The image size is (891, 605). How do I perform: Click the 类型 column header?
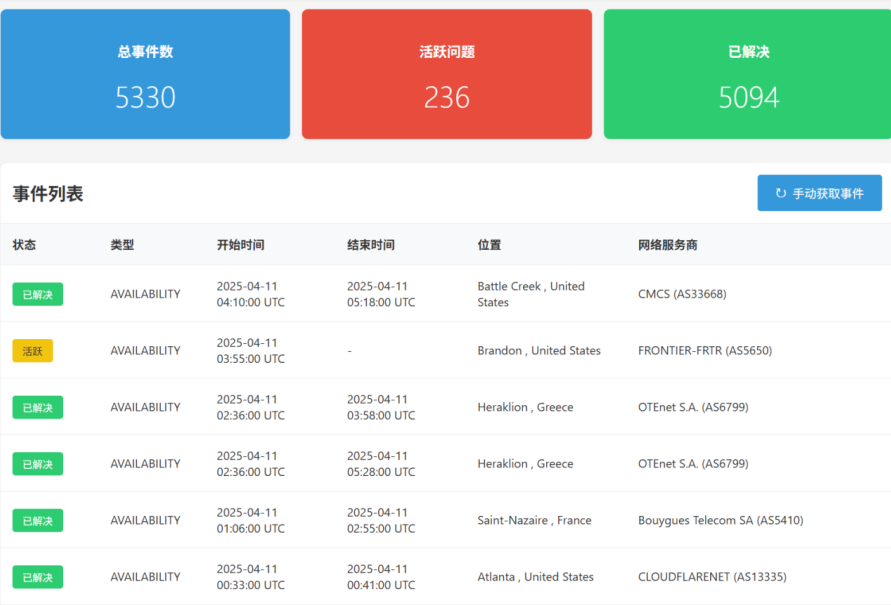[x=122, y=245]
